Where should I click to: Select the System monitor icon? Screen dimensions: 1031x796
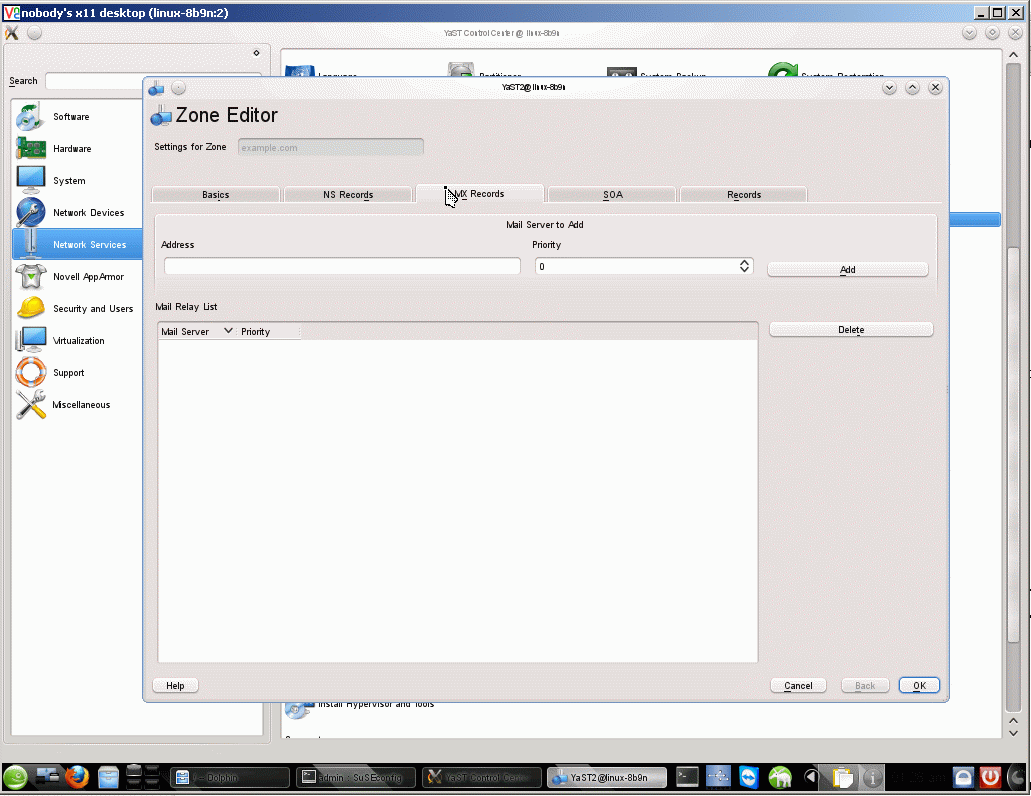click(x=30, y=180)
